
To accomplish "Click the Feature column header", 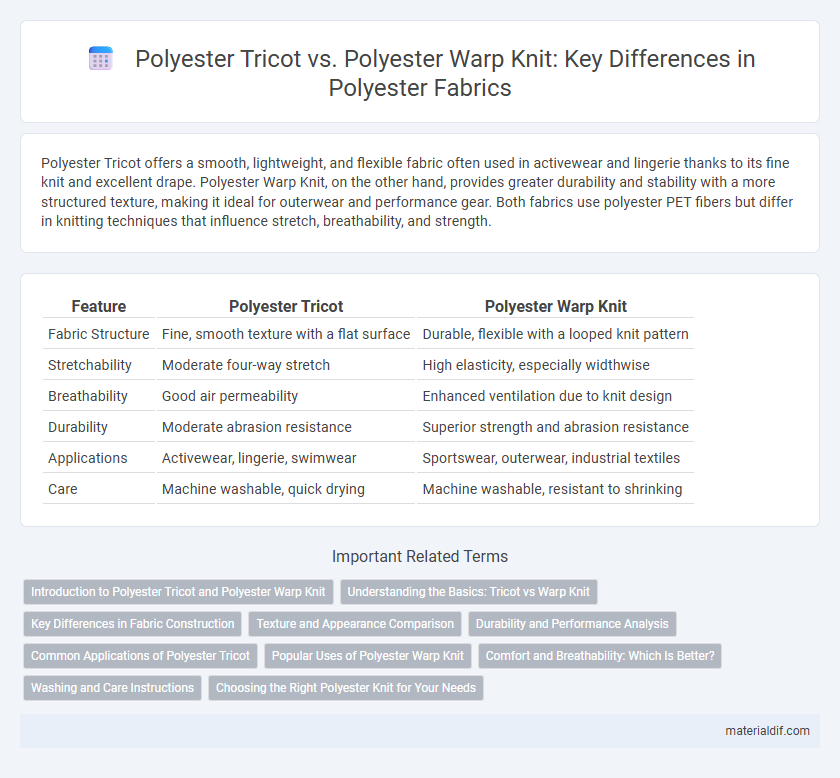I will click(x=99, y=306).
